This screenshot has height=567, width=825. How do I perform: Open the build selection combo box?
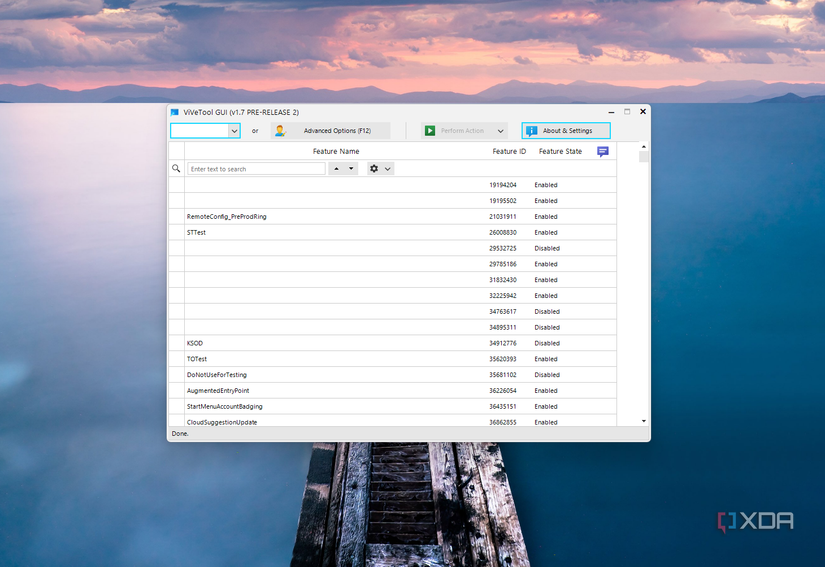point(205,131)
